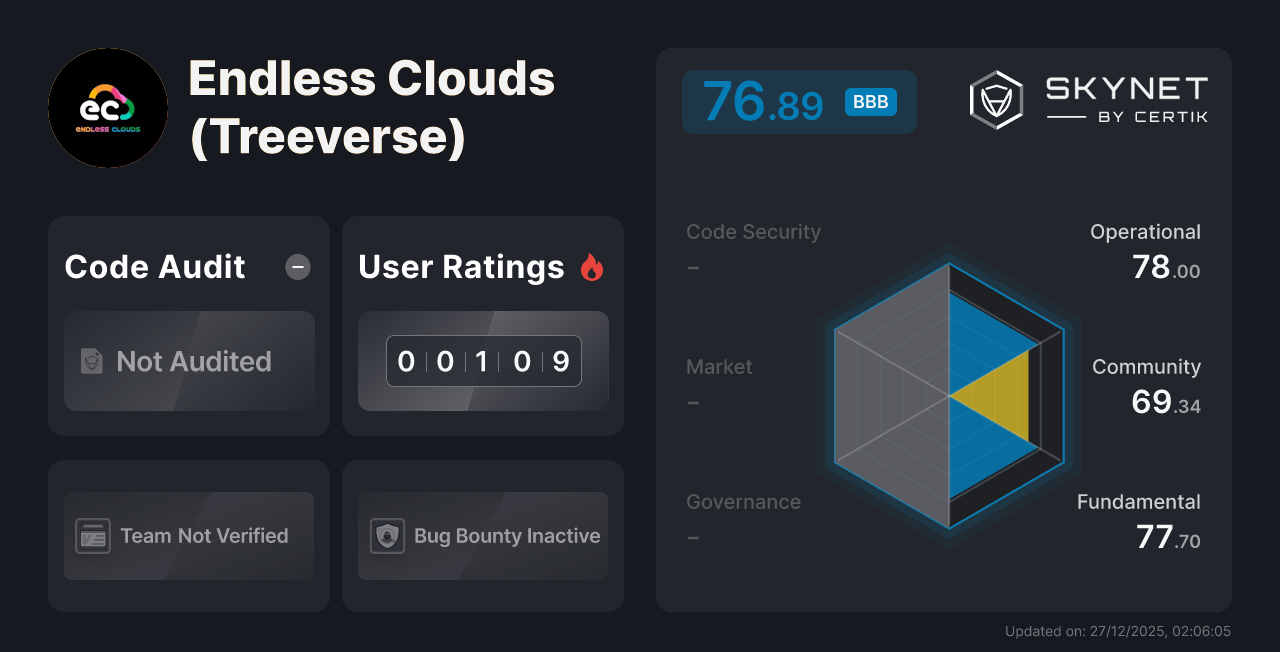Viewport: 1280px width, 652px height.
Task: Select the bug shield icon beside Bug Bounty Inactive
Action: (389, 536)
